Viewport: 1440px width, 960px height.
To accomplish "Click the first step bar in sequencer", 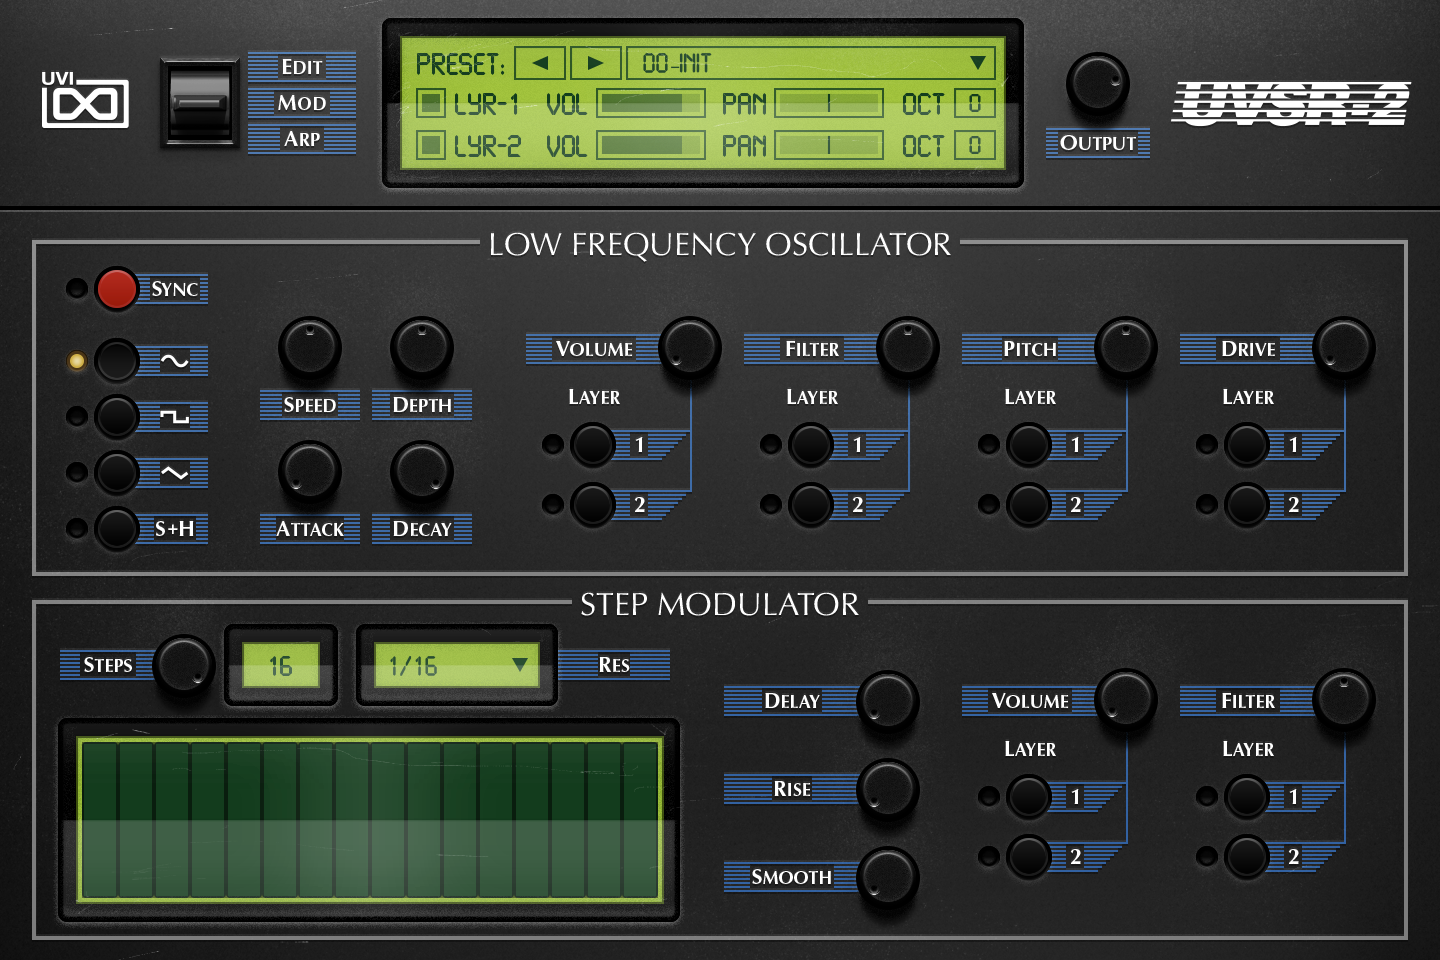I will 99,820.
